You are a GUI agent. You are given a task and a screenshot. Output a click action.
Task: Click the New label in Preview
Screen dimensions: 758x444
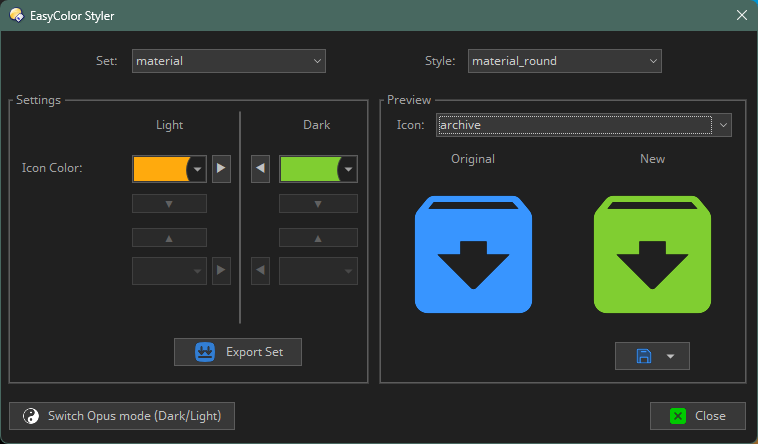[x=653, y=159]
